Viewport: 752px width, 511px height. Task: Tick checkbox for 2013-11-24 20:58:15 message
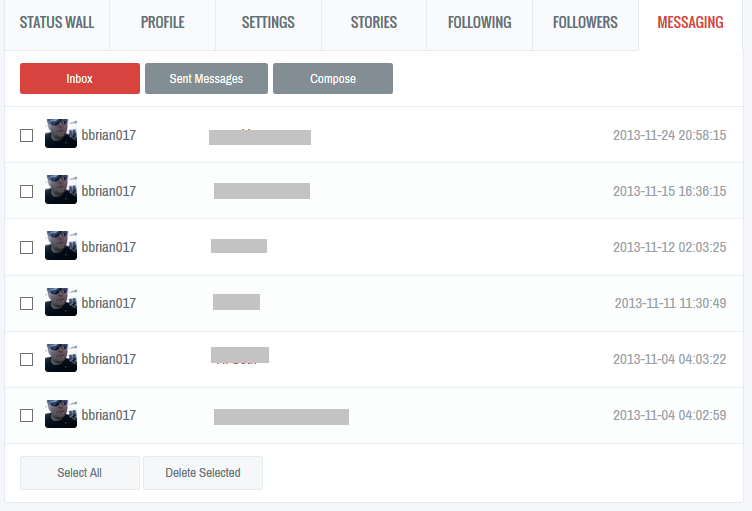[27, 136]
